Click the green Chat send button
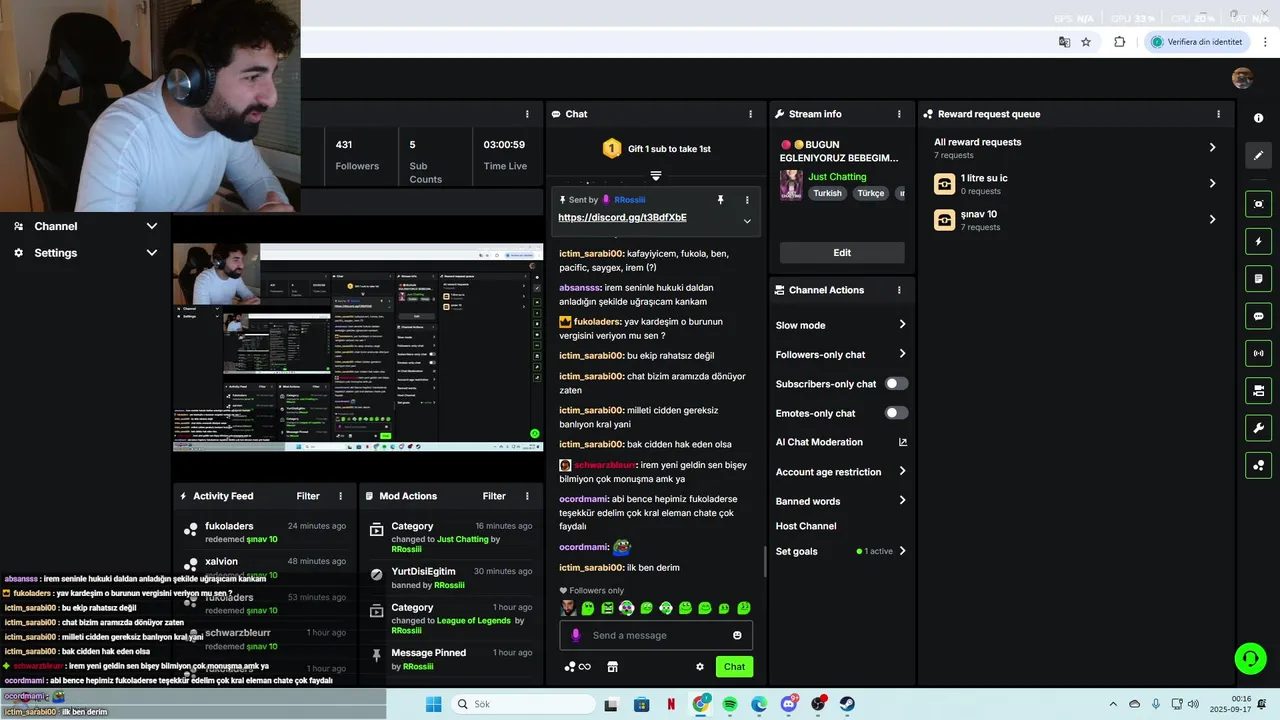This screenshot has height=720, width=1280. 734,667
